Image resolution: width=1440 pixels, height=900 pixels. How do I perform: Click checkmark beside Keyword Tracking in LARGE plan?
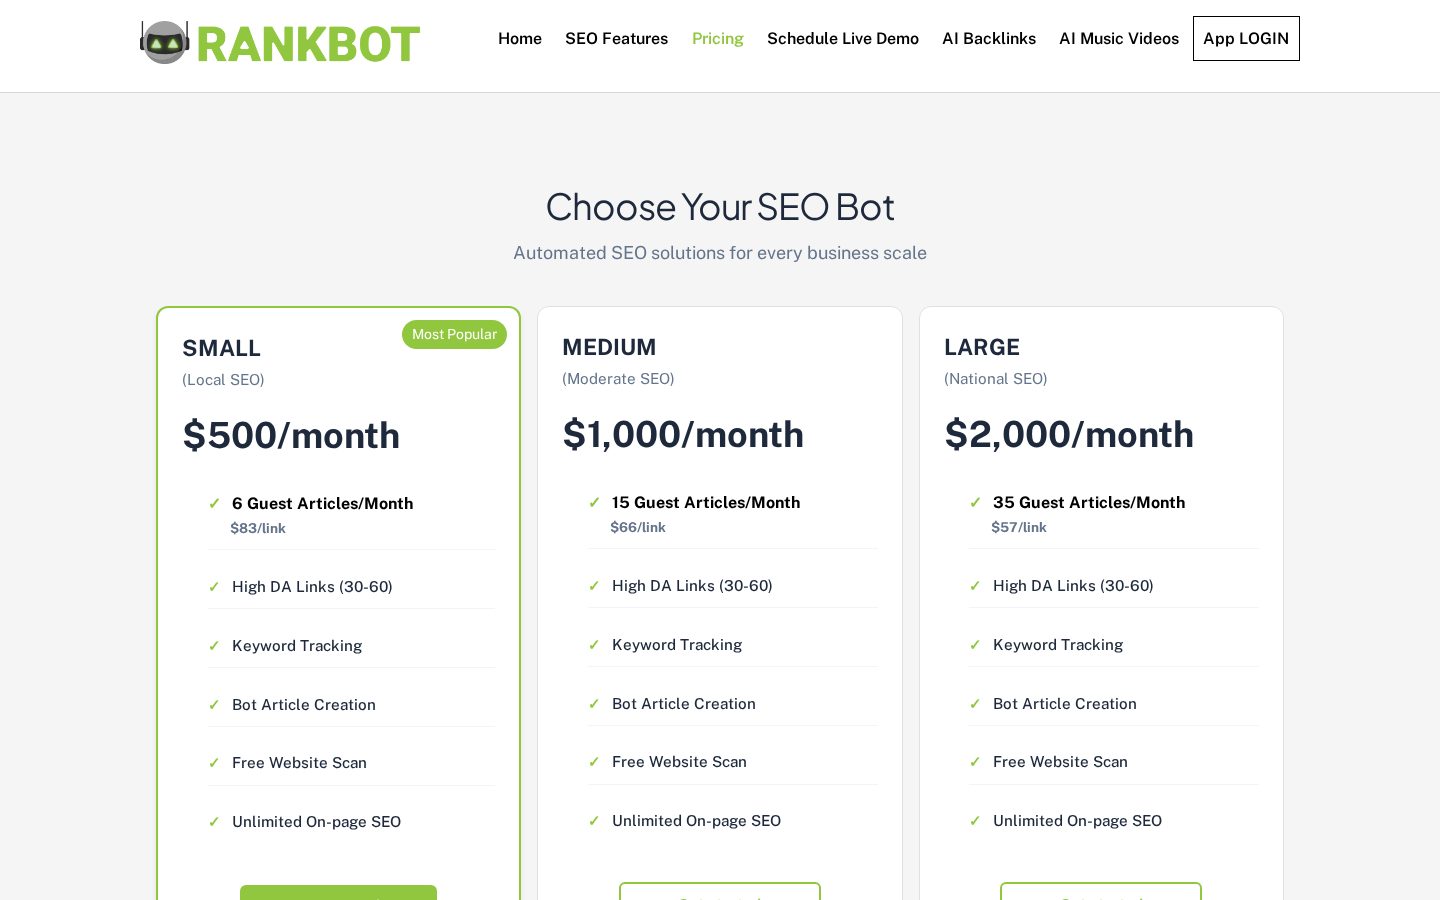(975, 644)
